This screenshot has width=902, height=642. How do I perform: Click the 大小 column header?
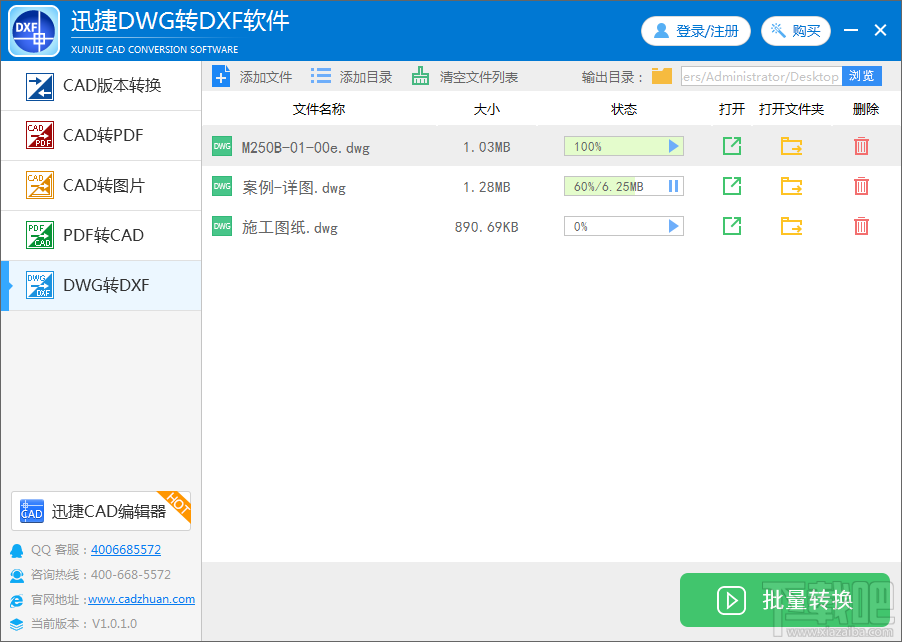tap(487, 109)
